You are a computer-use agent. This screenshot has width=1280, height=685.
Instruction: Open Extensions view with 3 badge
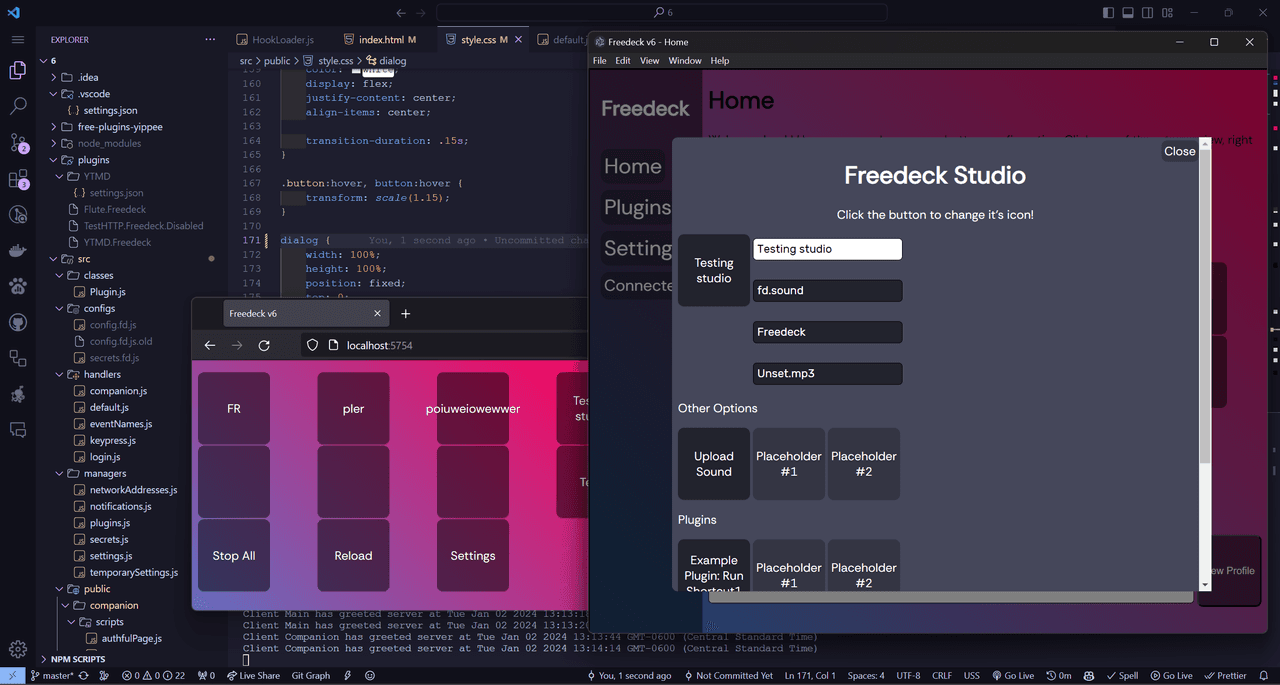click(17, 179)
